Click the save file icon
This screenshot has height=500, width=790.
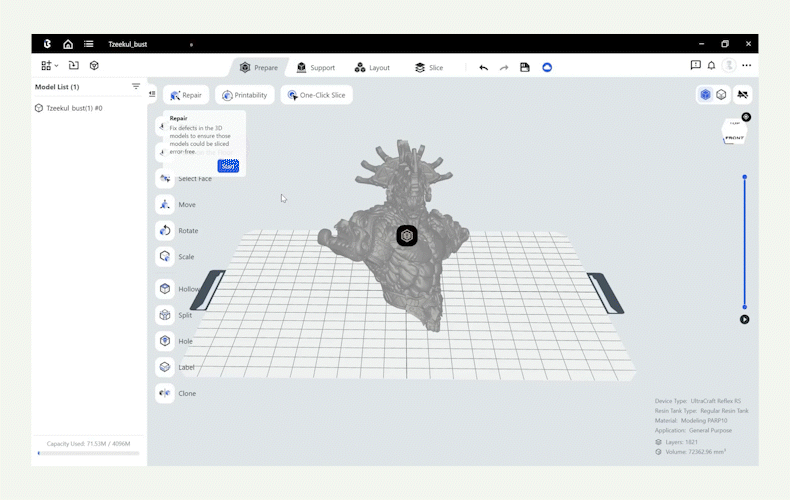(x=524, y=67)
